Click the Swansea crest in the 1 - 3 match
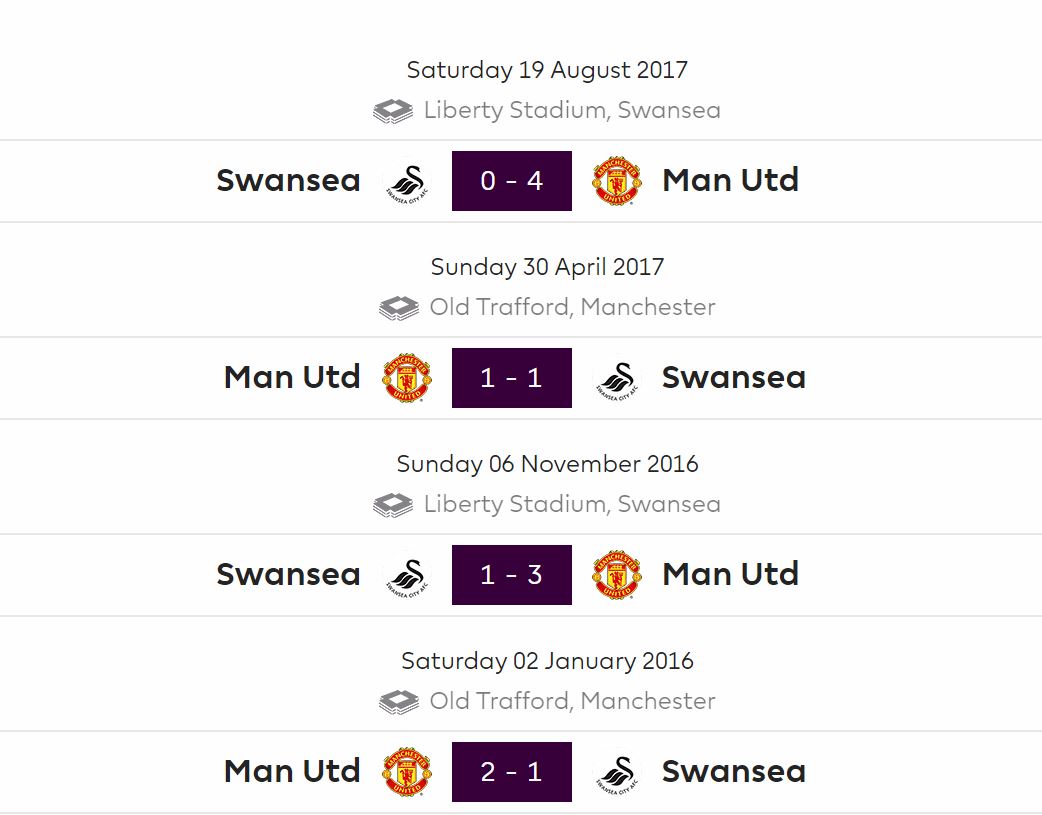 point(407,575)
